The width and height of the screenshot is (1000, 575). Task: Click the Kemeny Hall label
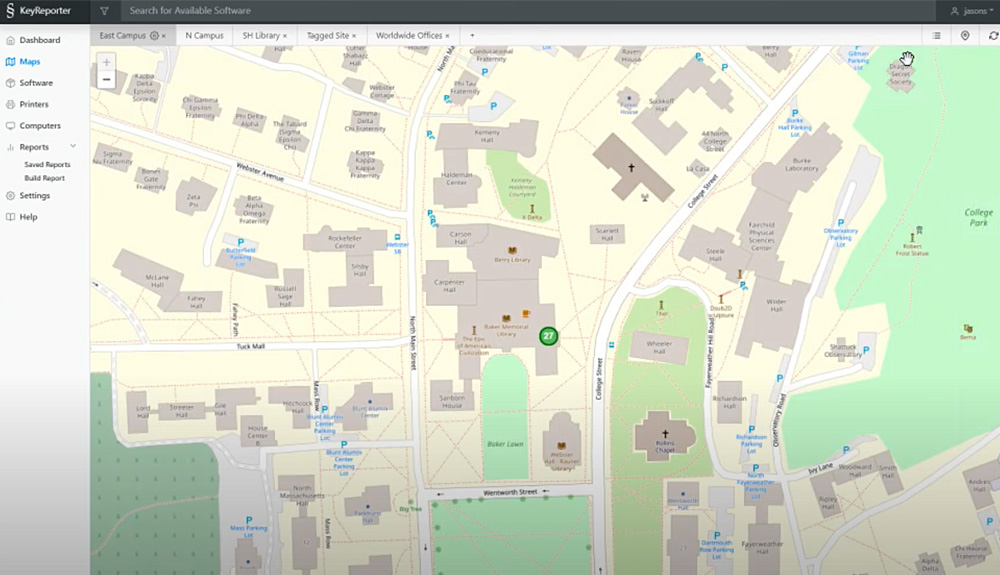pos(487,136)
